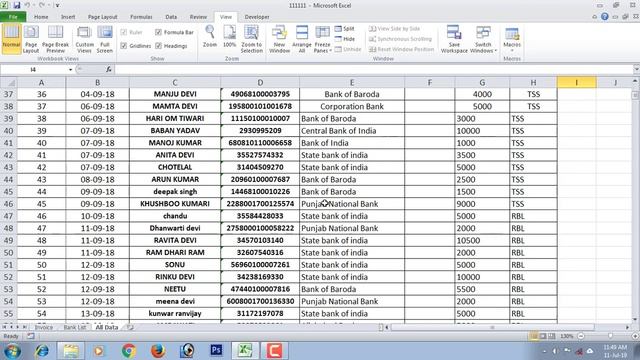Click the Select All corner button
The width and height of the screenshot is (640, 360).
click(9, 82)
